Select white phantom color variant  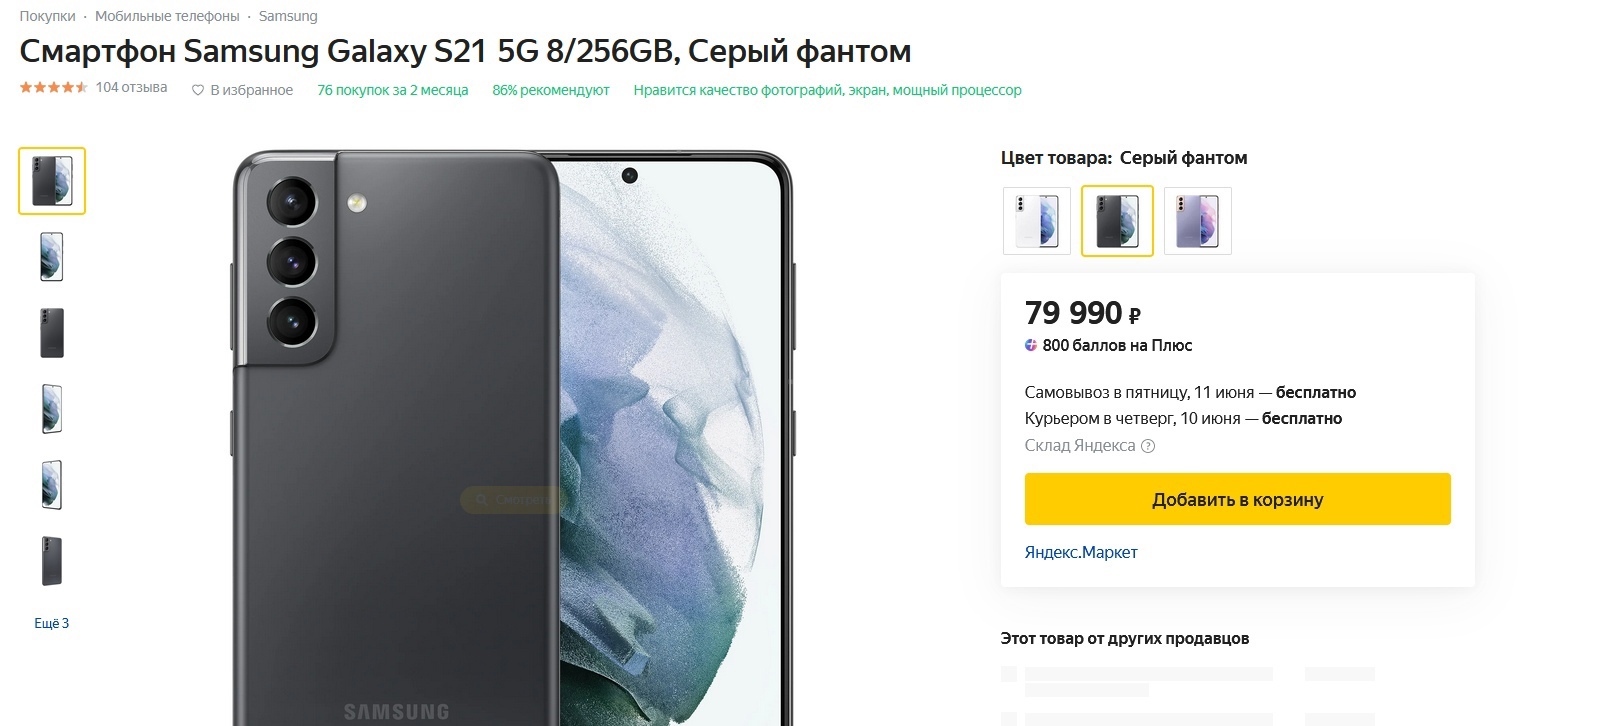(1037, 221)
